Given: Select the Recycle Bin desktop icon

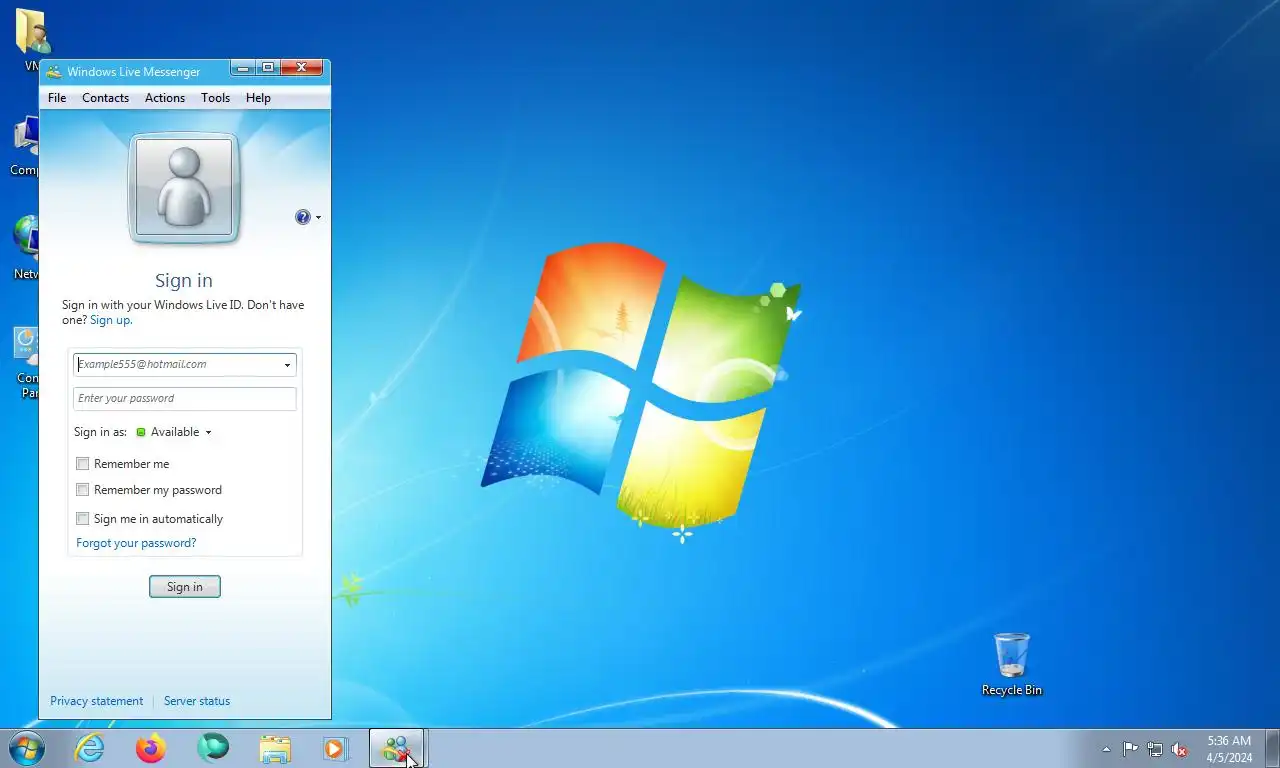Looking at the screenshot, I should pos(1011,665).
